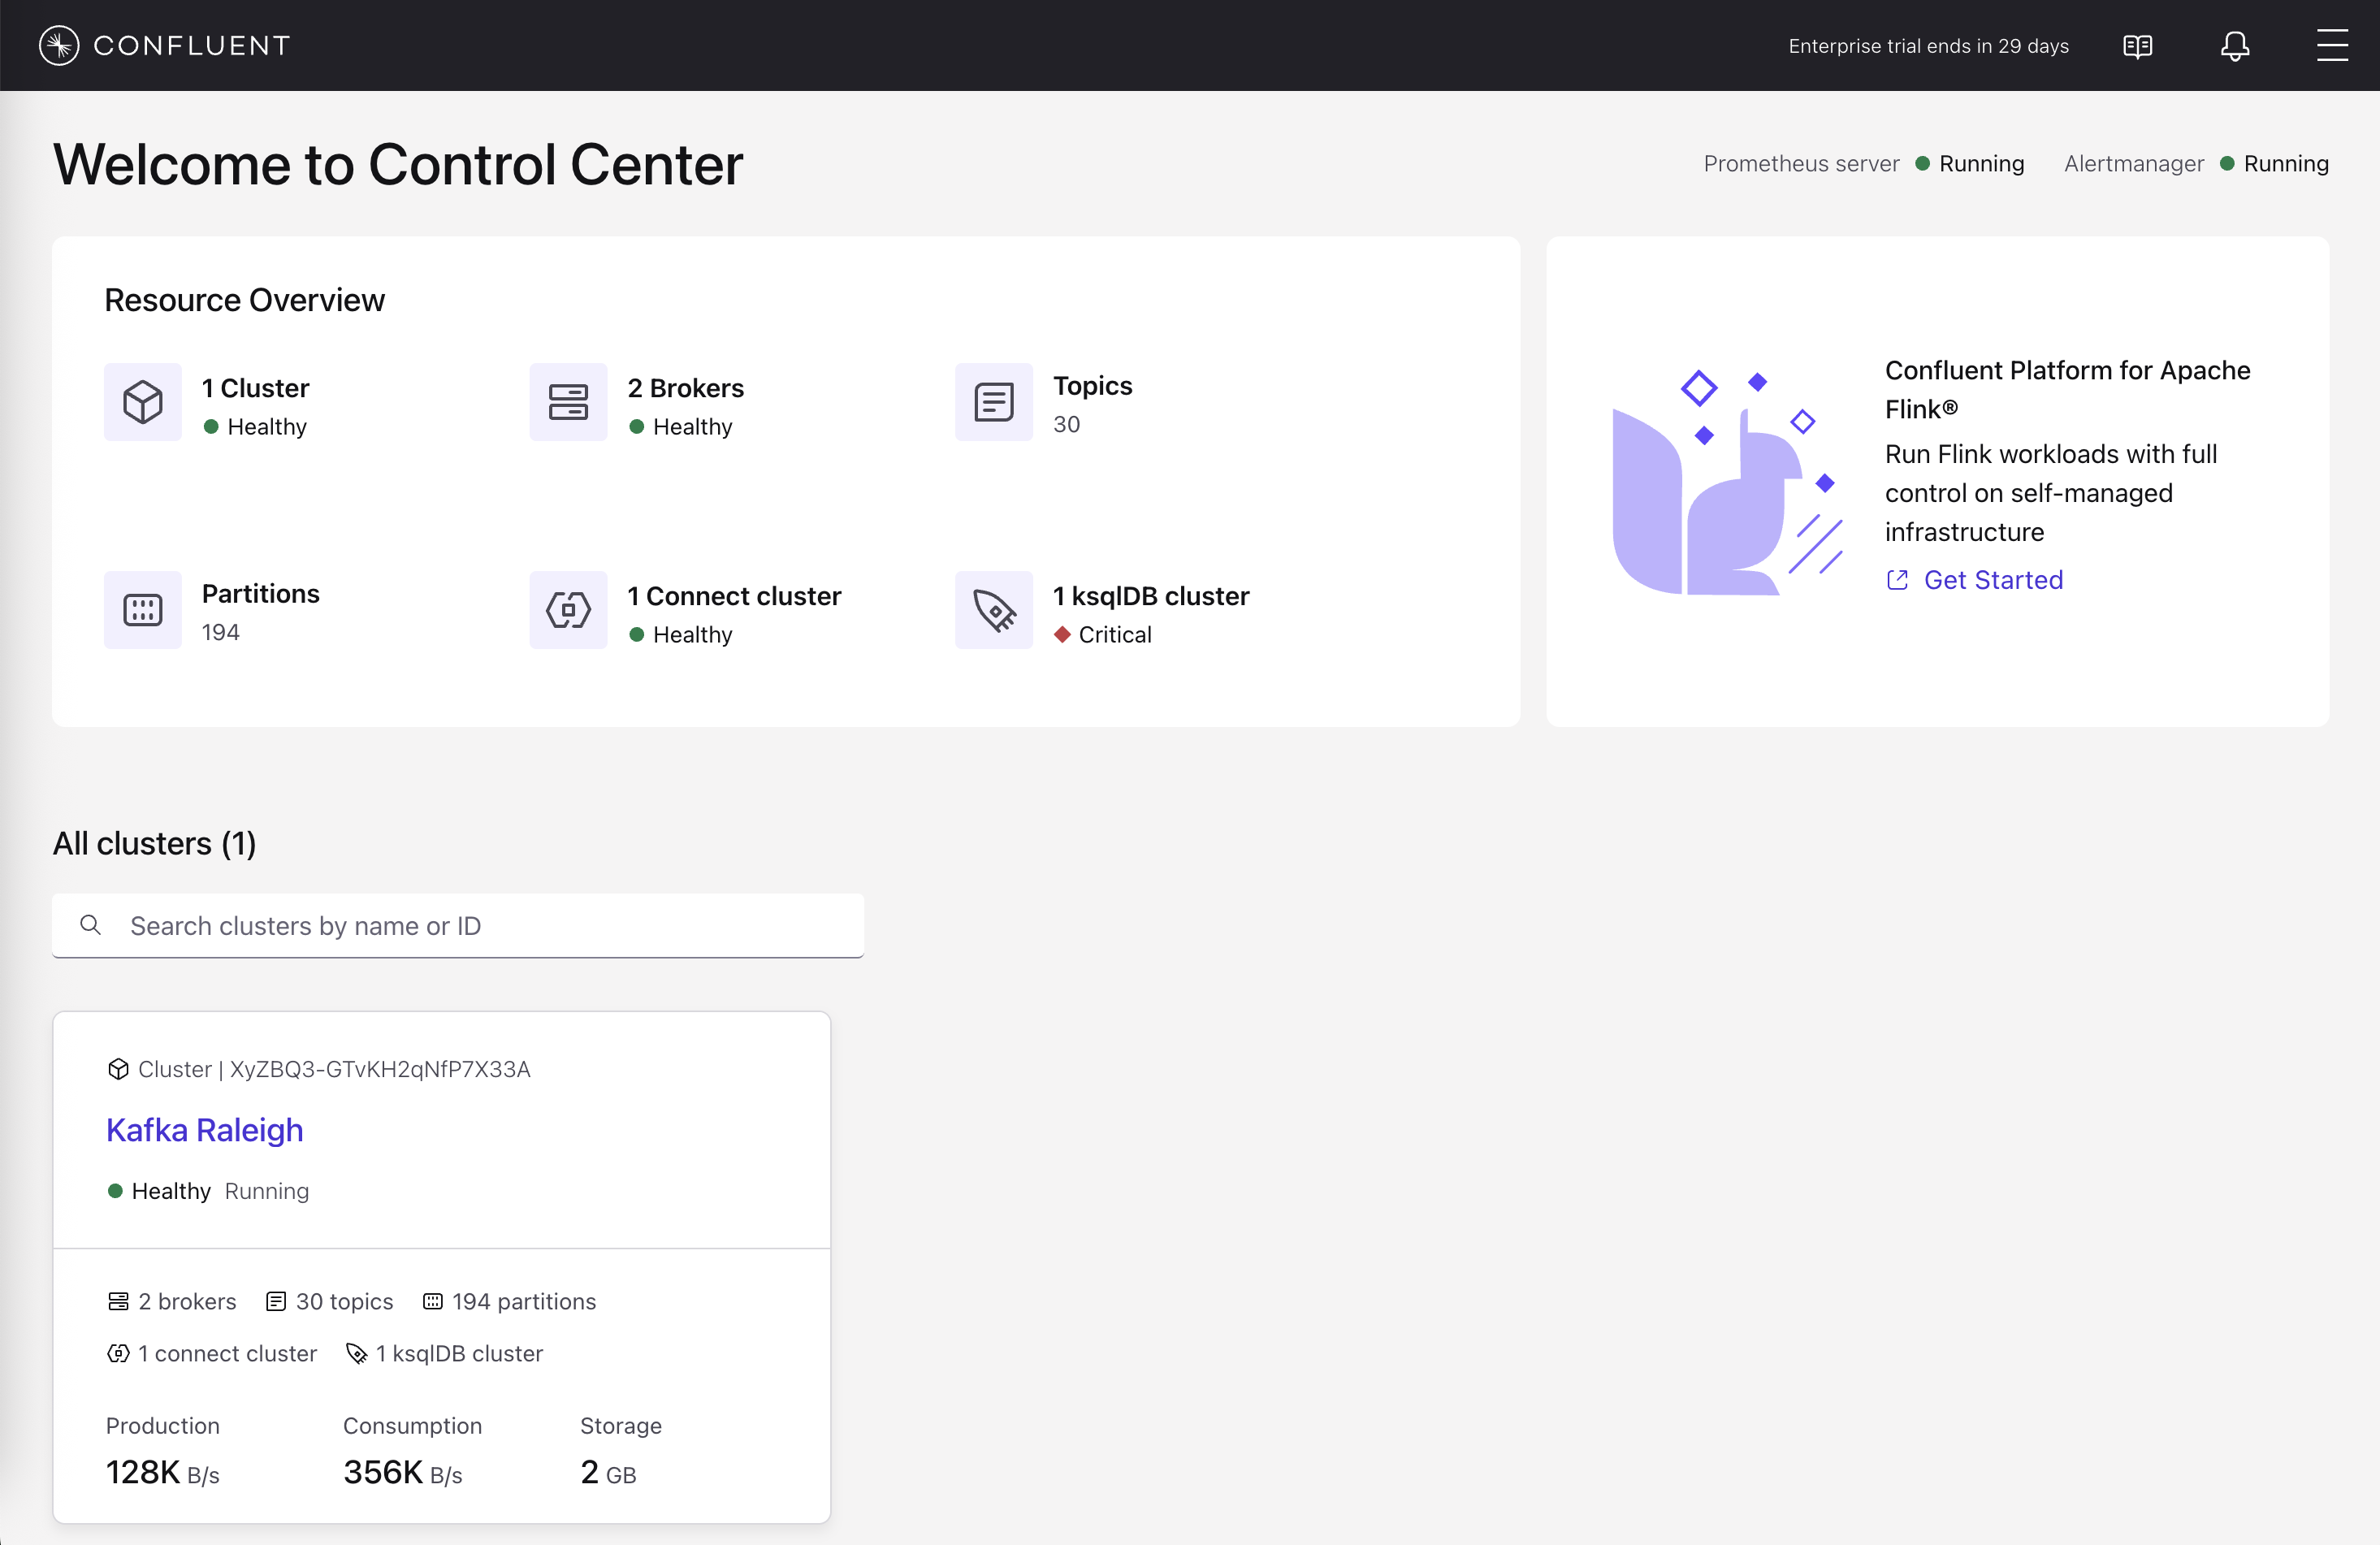Screen dimensions: 2380x1545
Task: Click the ksqlDB rocket icon
Action: tap(993, 610)
